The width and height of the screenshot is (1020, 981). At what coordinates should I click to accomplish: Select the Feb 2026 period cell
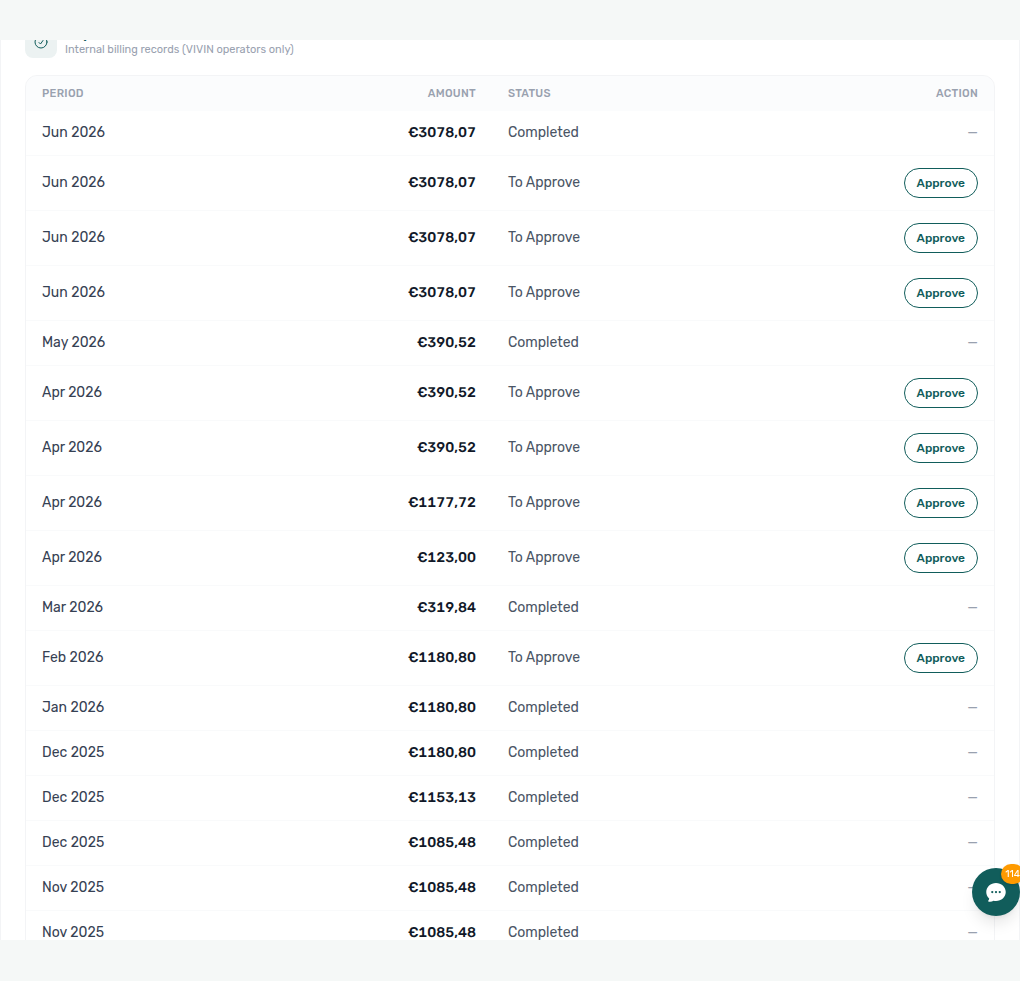click(73, 657)
